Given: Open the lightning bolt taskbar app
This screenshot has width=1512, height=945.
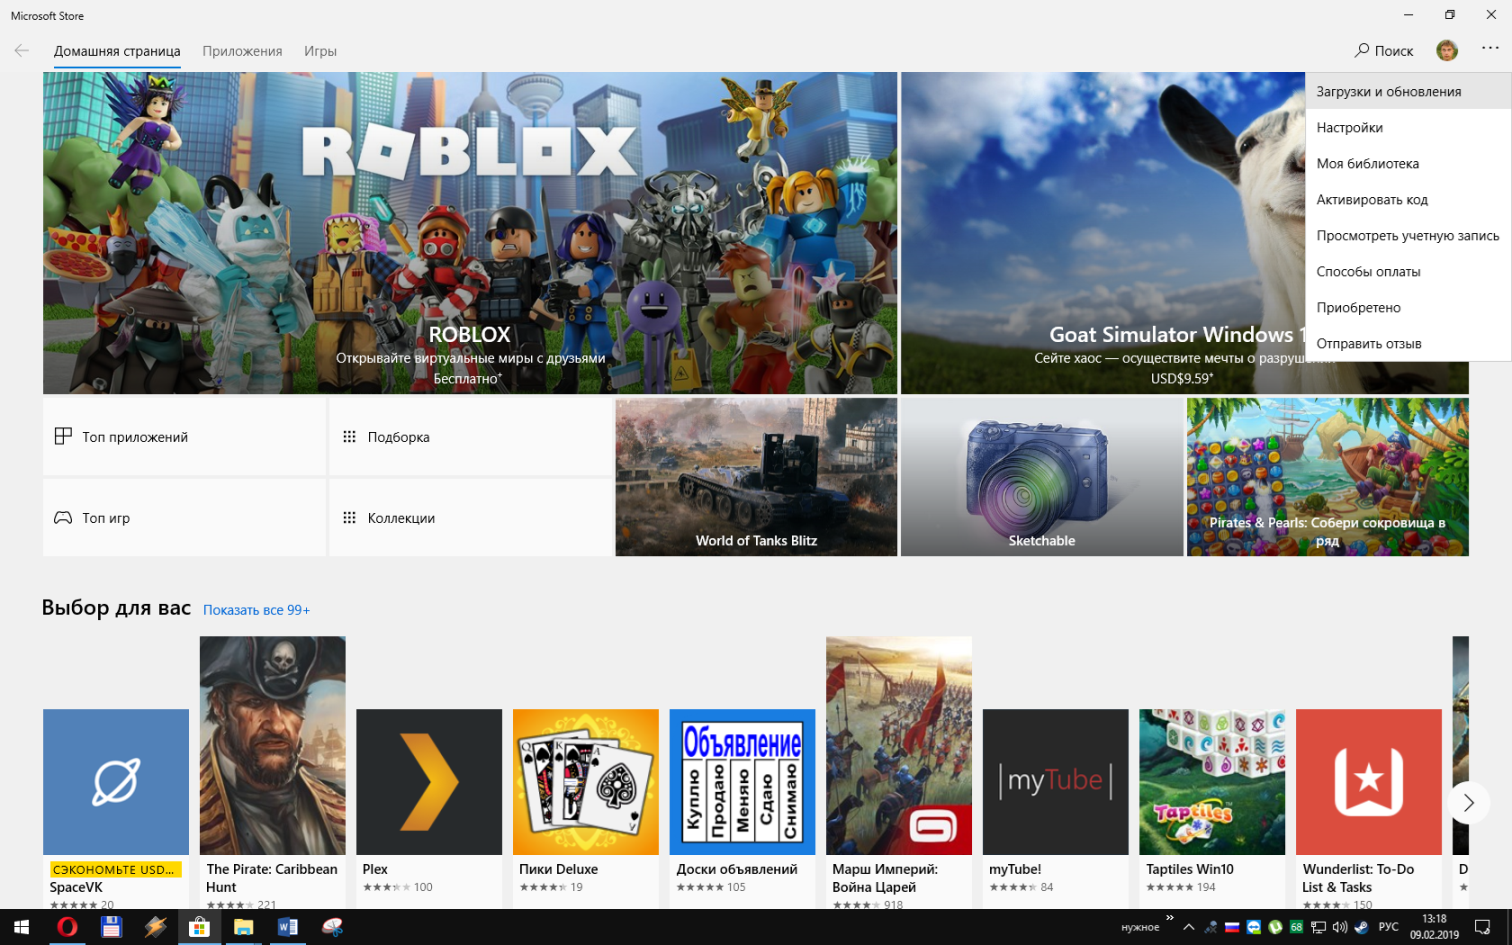Looking at the screenshot, I should pyautogui.click(x=155, y=927).
